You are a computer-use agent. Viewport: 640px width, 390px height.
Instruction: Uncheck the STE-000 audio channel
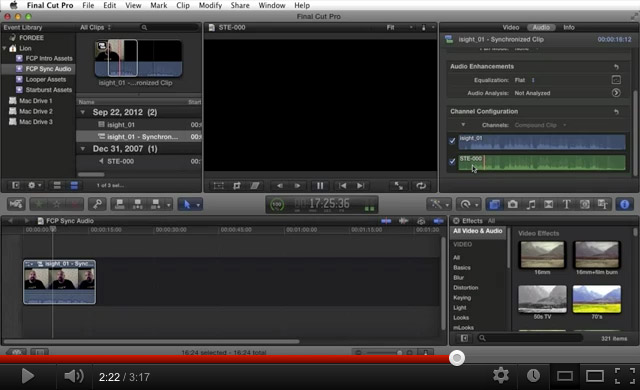click(x=452, y=162)
